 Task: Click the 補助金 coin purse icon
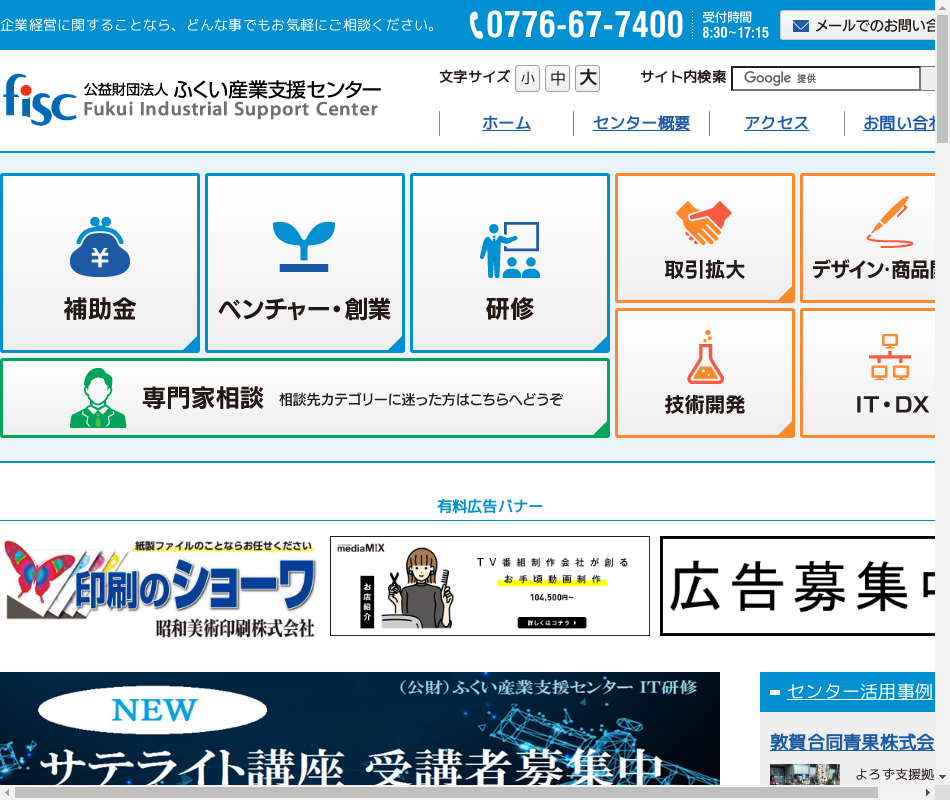tap(100, 248)
